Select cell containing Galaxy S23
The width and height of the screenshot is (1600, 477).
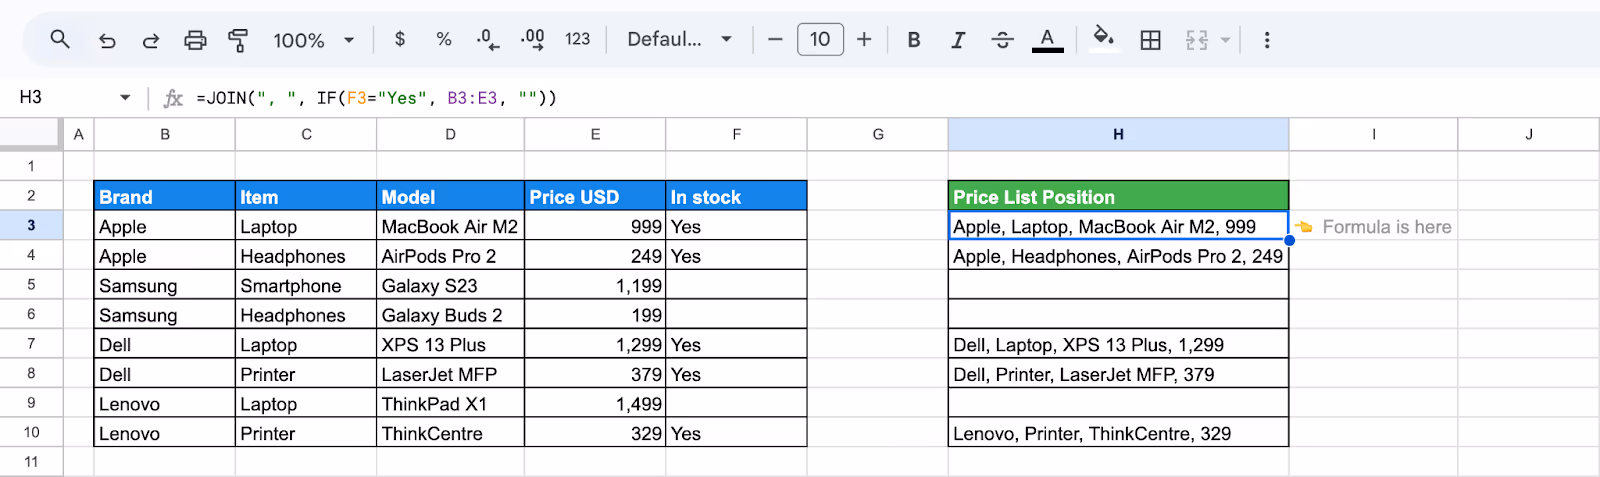click(450, 285)
